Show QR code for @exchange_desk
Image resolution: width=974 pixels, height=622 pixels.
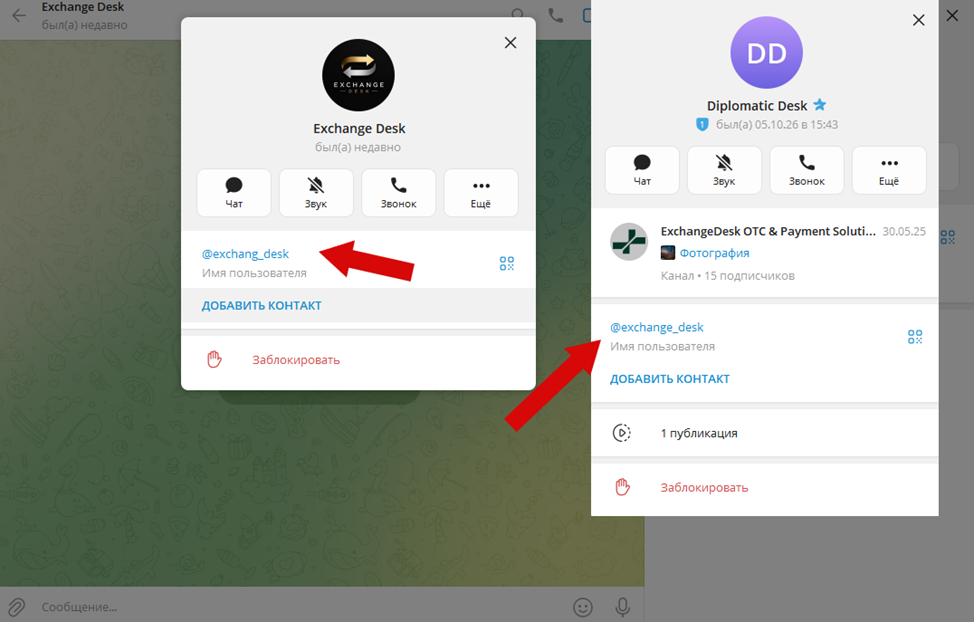coord(915,337)
